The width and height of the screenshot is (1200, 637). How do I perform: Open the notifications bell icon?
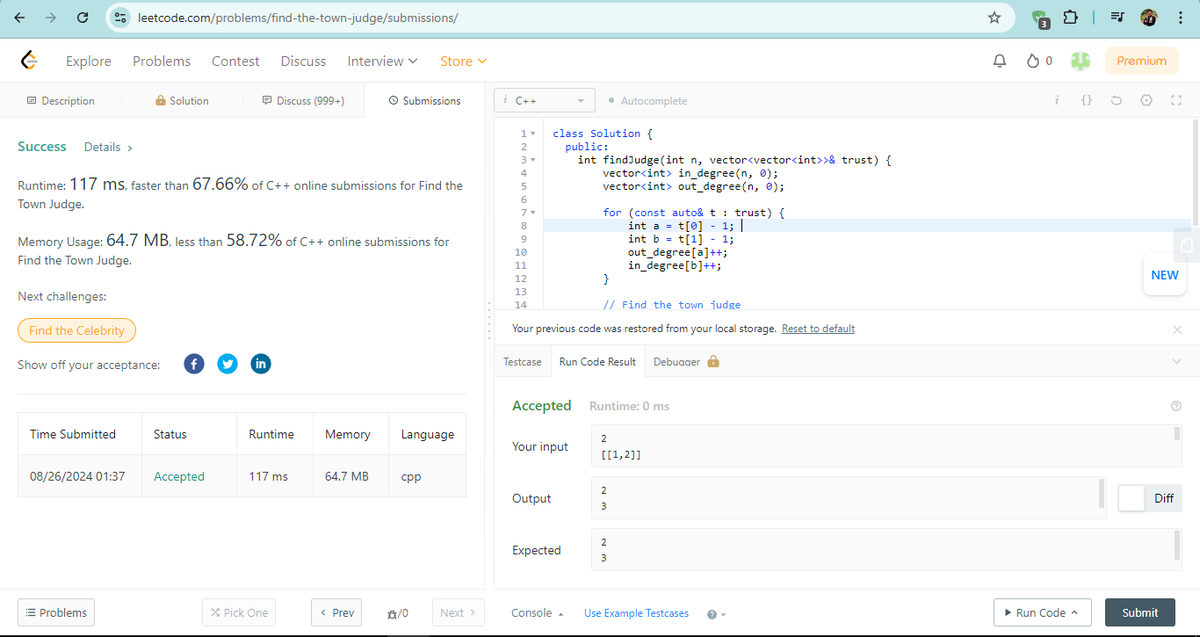pyautogui.click(x=999, y=61)
